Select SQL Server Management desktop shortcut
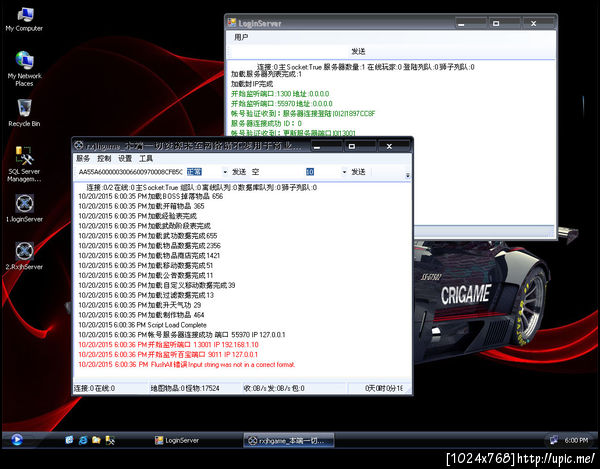600x469 pixels. pyautogui.click(x=24, y=164)
